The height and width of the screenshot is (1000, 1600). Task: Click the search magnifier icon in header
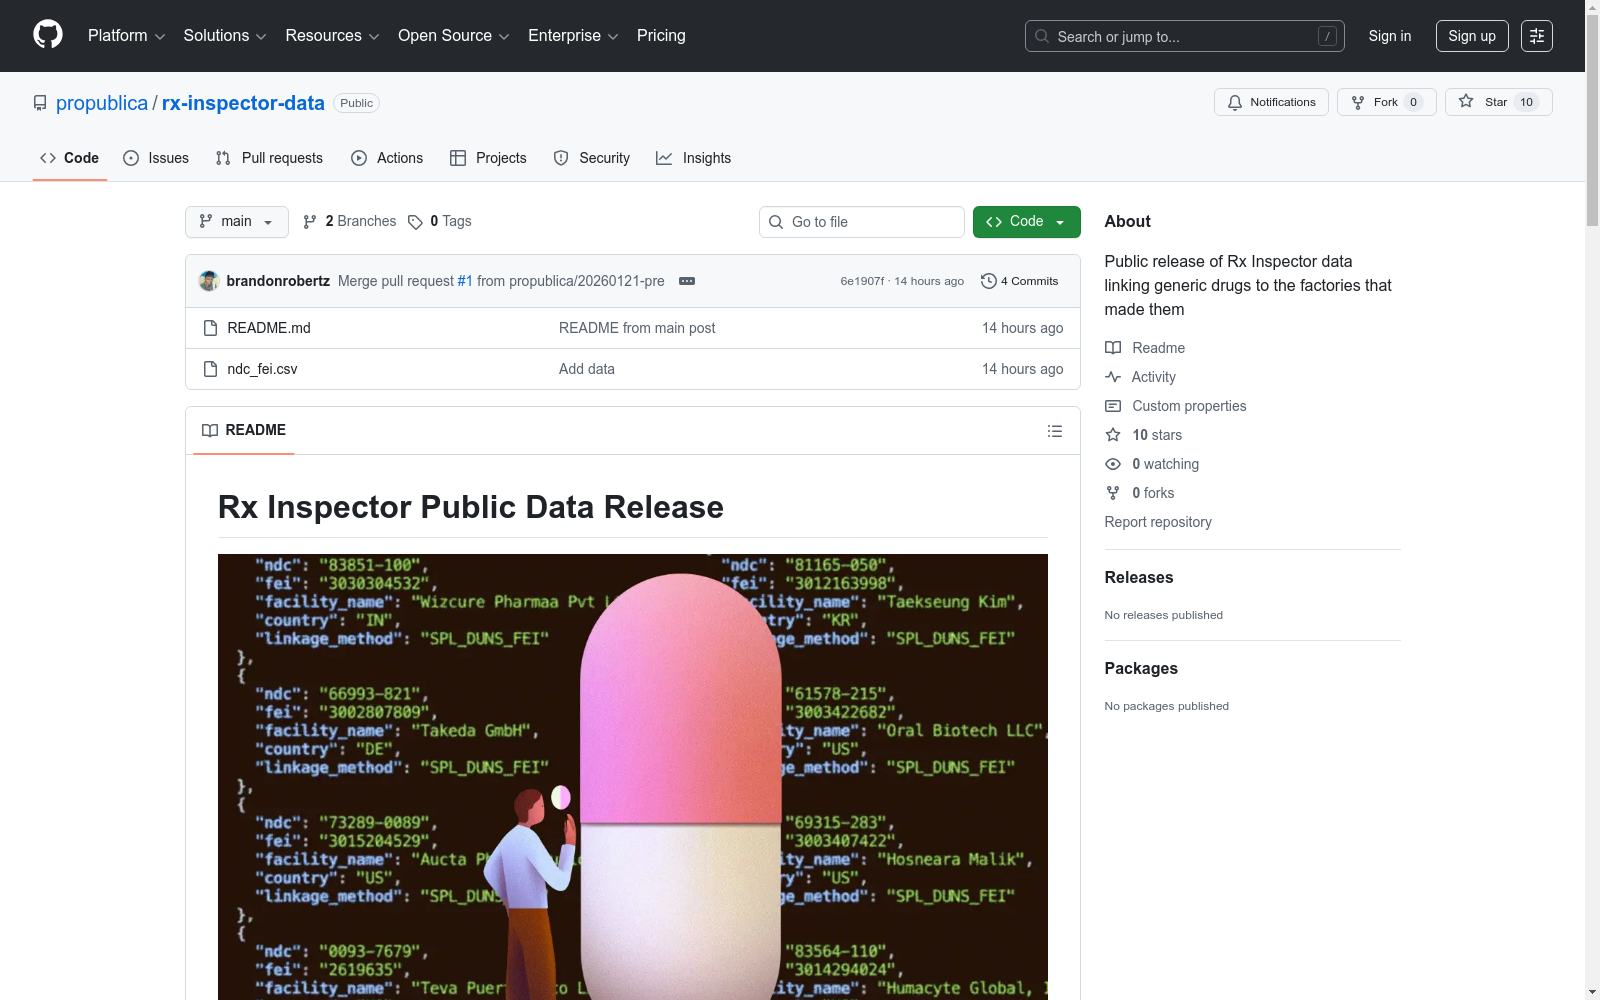click(1042, 36)
